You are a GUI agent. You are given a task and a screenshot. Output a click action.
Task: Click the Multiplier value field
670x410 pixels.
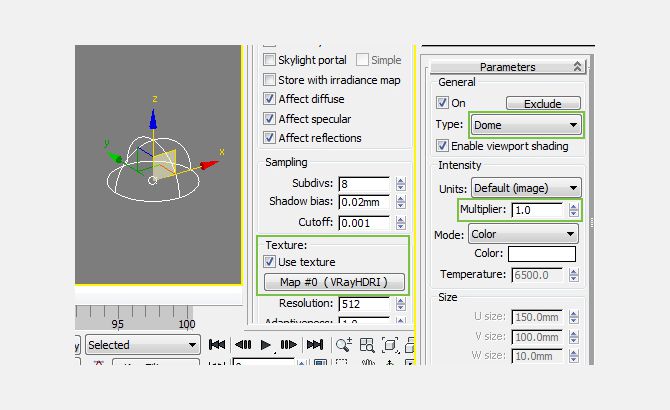[537, 210]
